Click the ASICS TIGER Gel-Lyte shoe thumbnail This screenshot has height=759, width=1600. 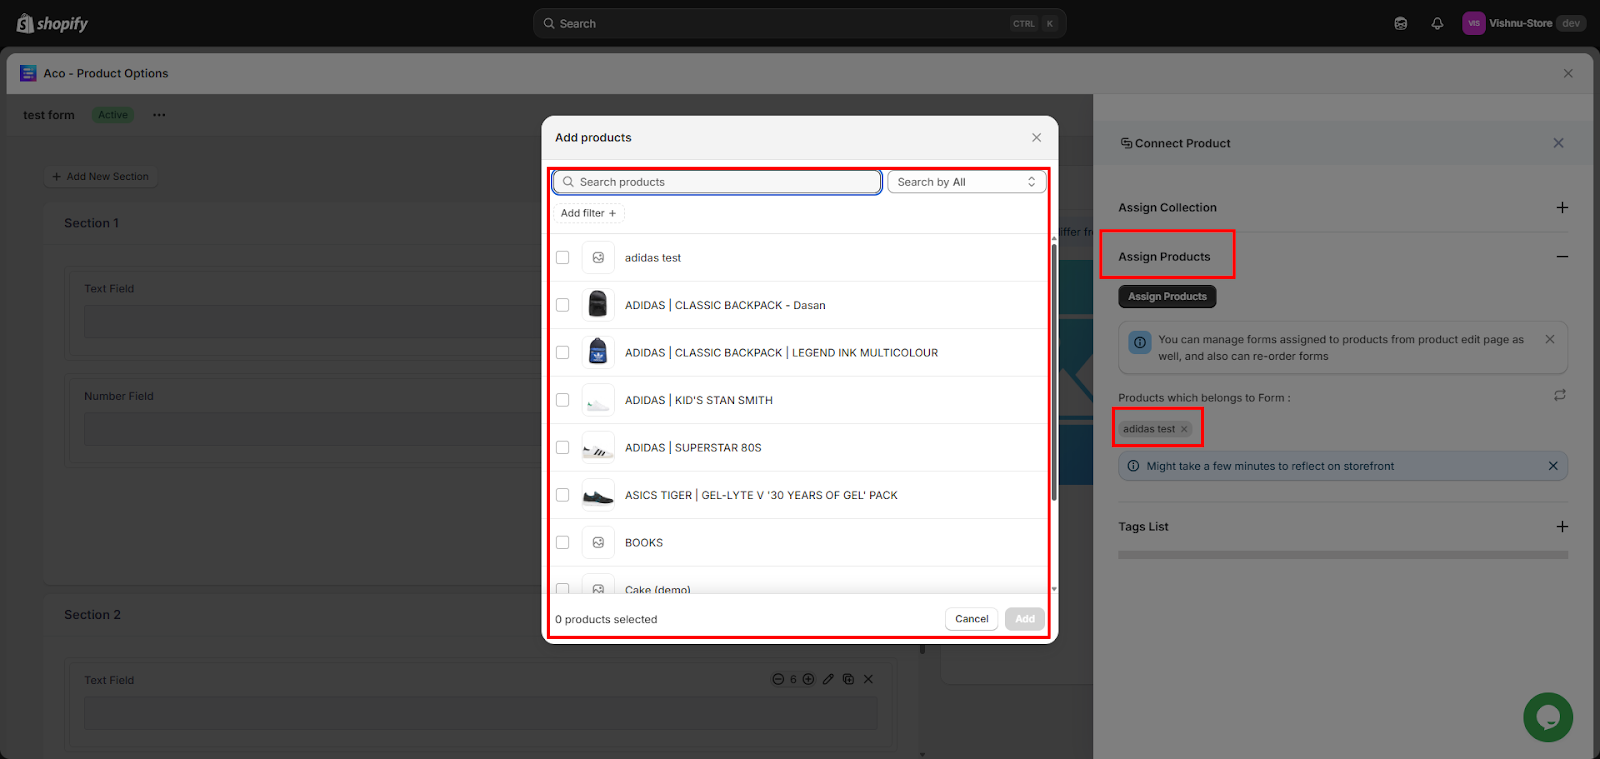(598, 495)
